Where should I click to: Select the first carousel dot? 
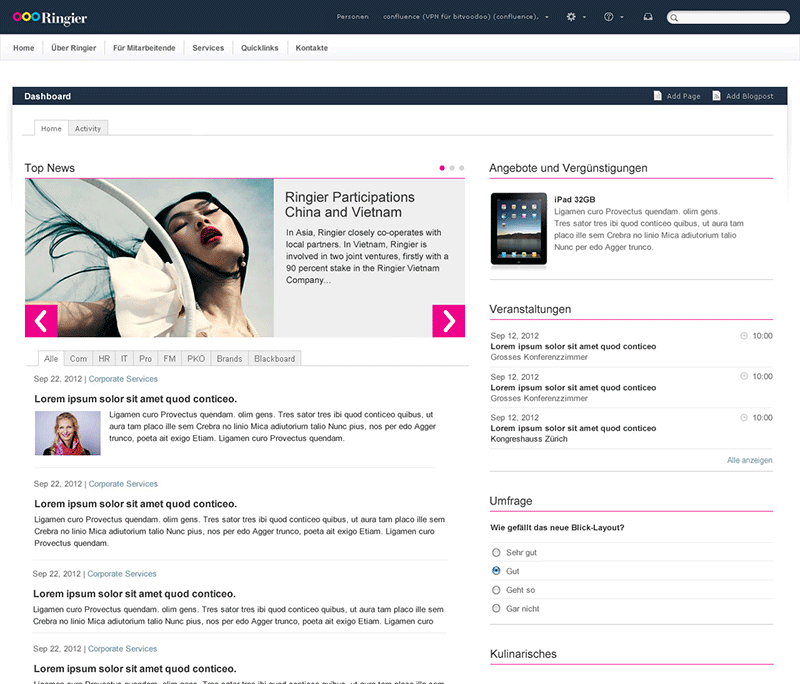[x=442, y=168]
